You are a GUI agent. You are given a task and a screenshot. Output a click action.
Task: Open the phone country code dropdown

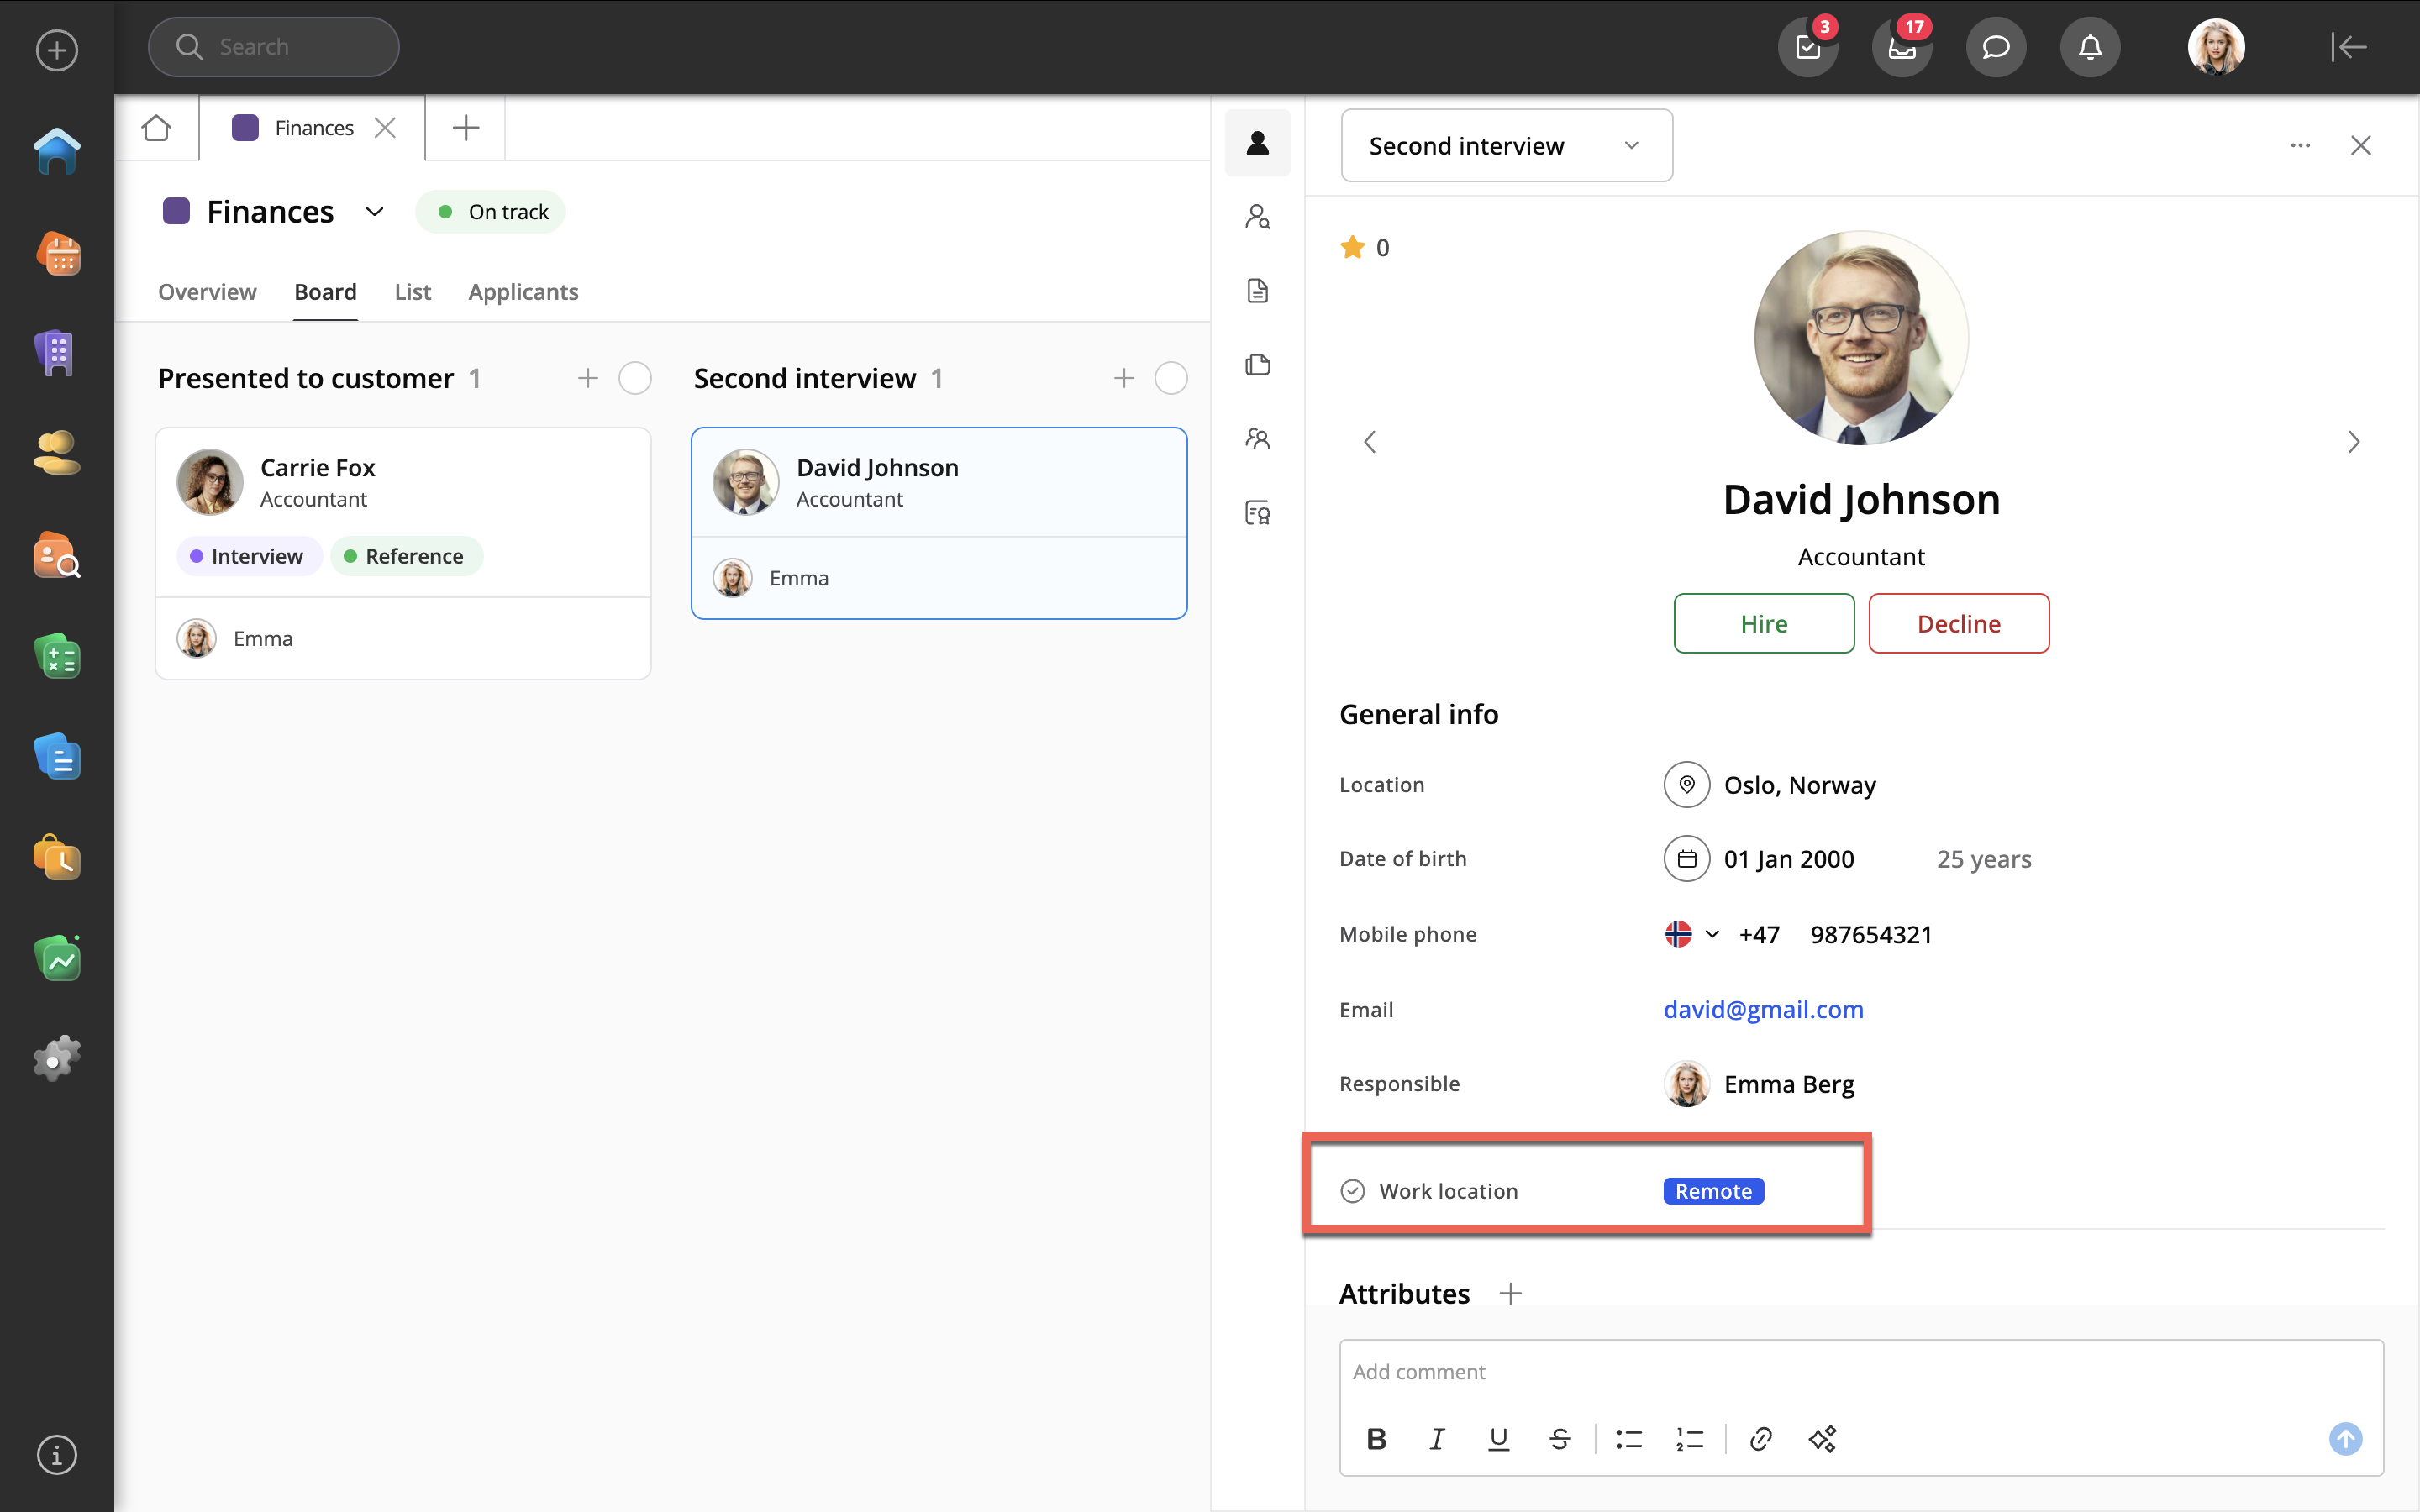click(1711, 934)
